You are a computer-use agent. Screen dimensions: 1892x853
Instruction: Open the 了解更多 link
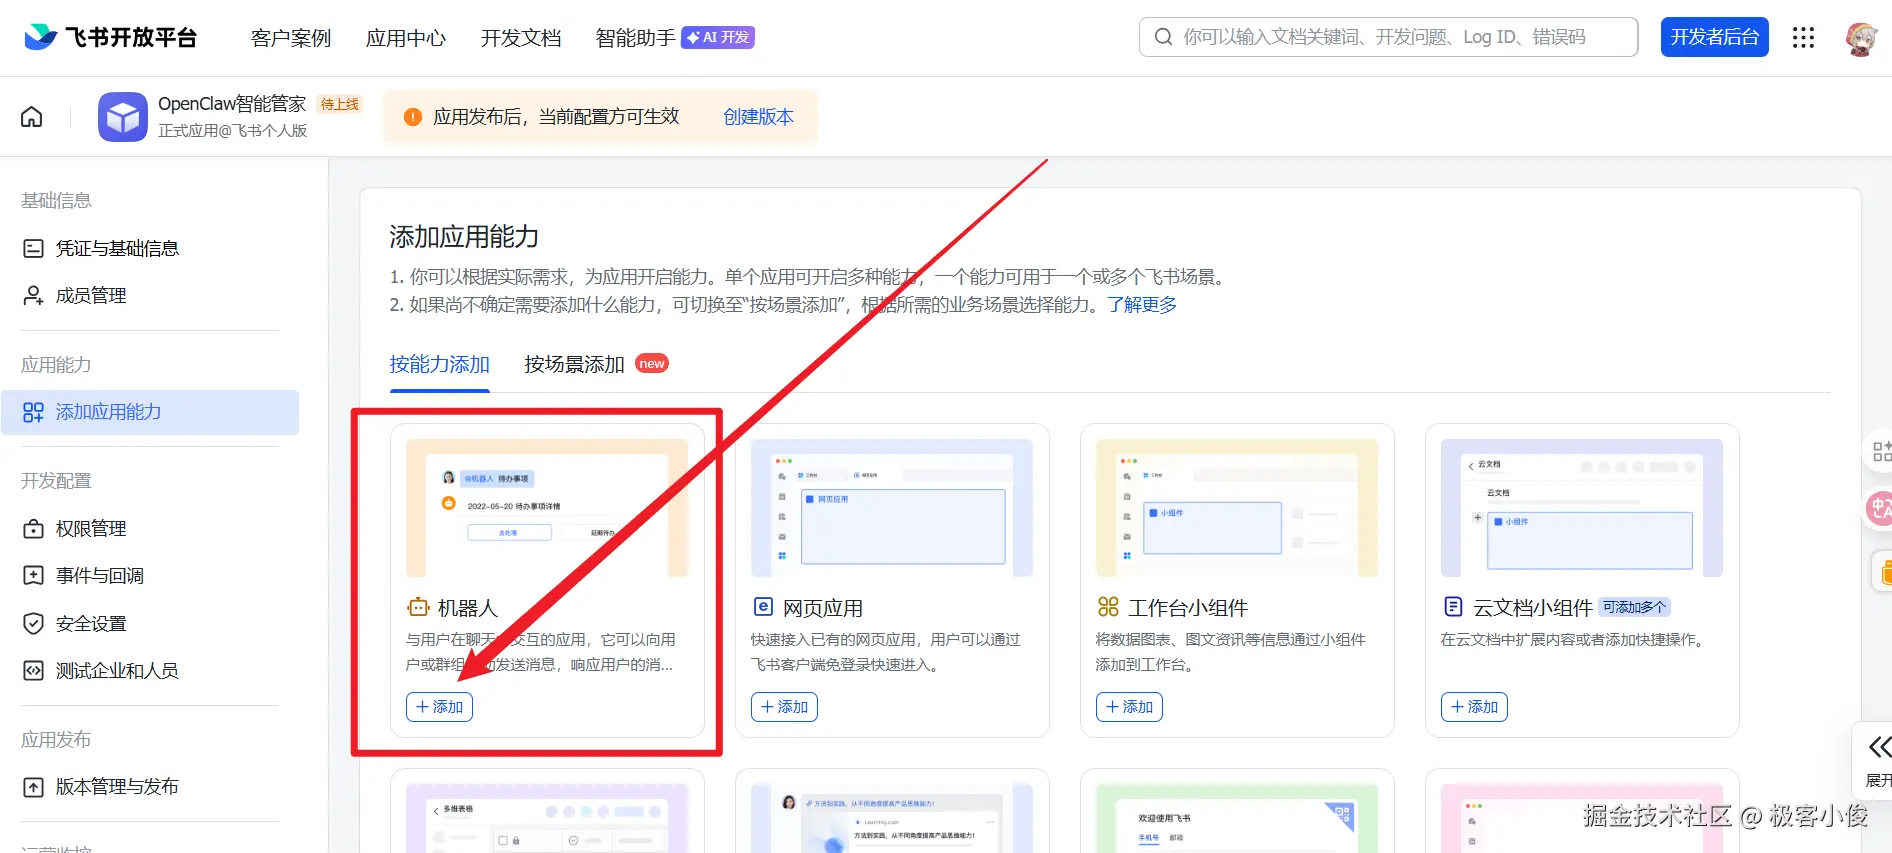point(1142,304)
